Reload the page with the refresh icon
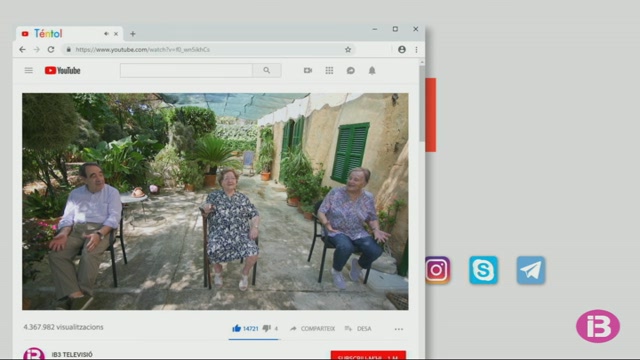This screenshot has height=360, width=640. pos(51,49)
